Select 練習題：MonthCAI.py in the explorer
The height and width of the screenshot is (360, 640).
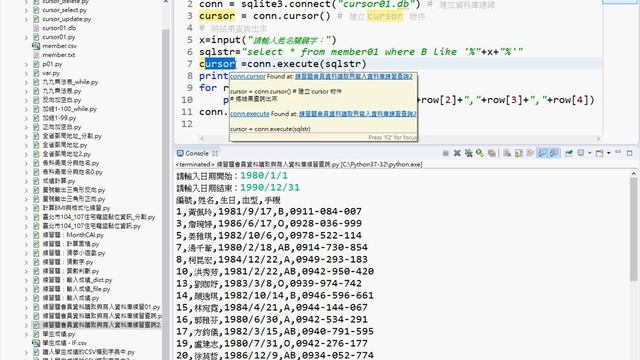pos(73,235)
